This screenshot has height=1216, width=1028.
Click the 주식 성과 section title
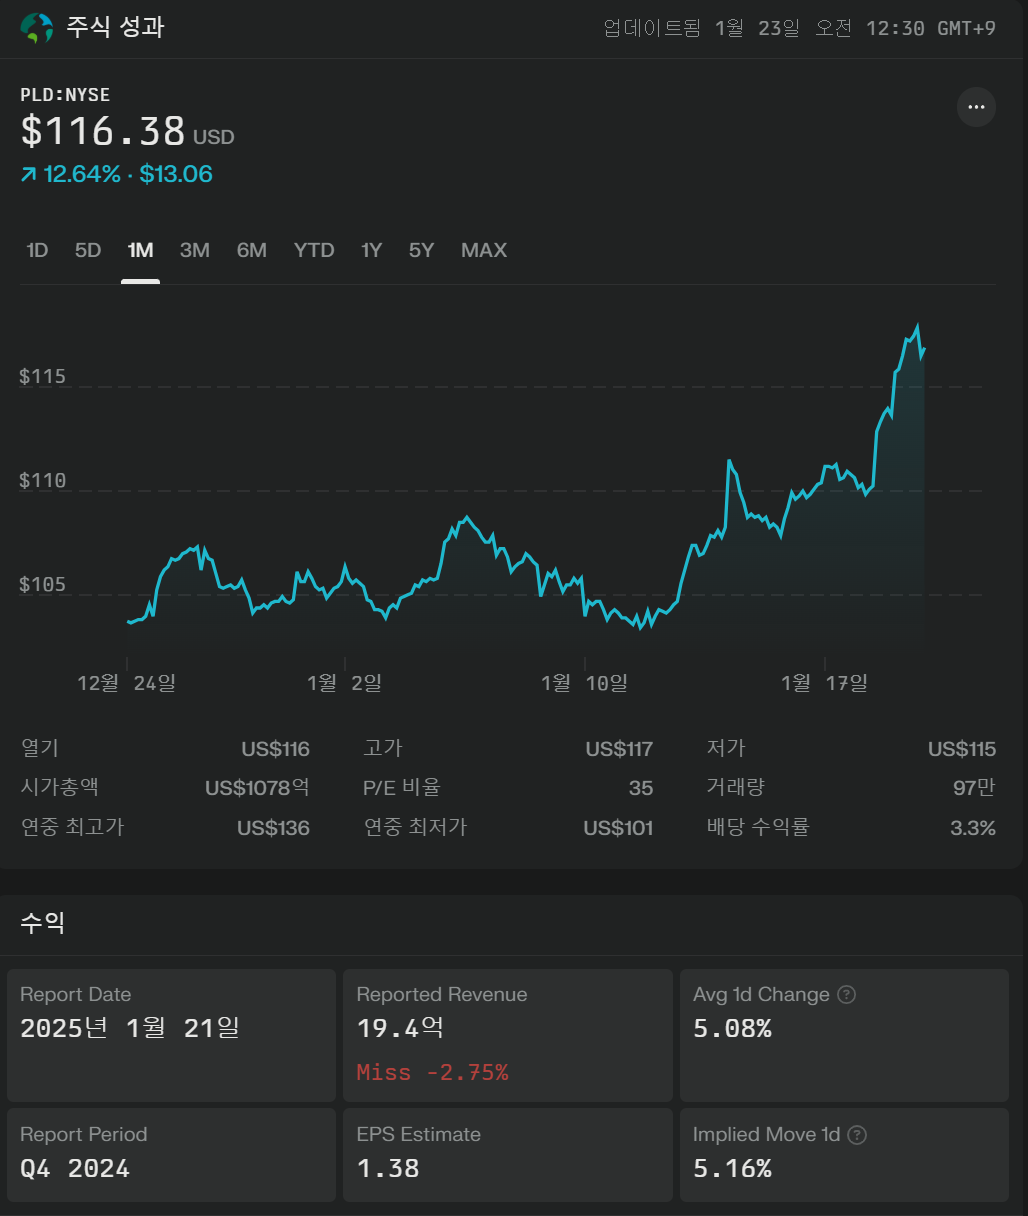pyautogui.click(x=115, y=27)
